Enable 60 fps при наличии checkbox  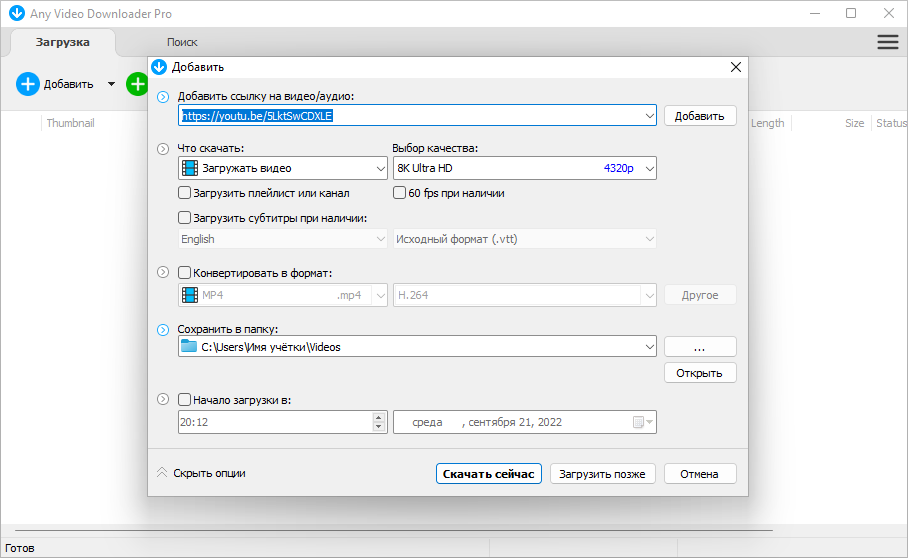[399, 192]
